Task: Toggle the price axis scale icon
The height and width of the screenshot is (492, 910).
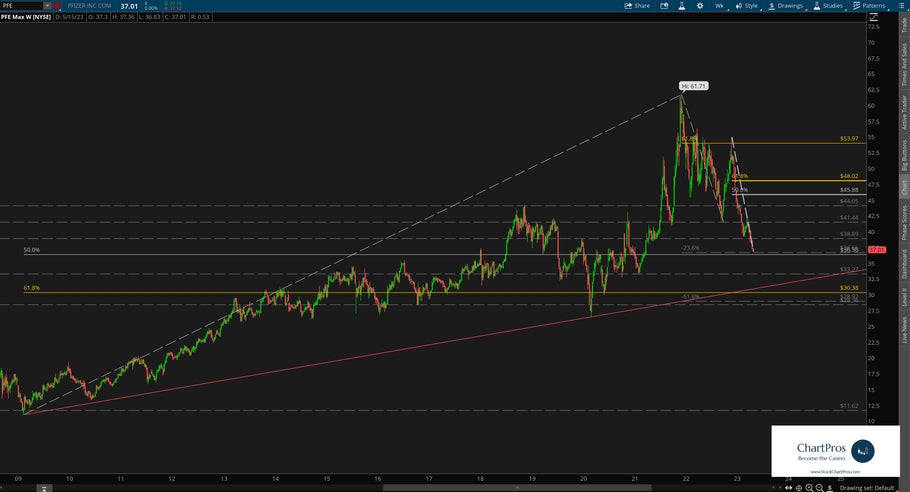Action: coord(873,17)
